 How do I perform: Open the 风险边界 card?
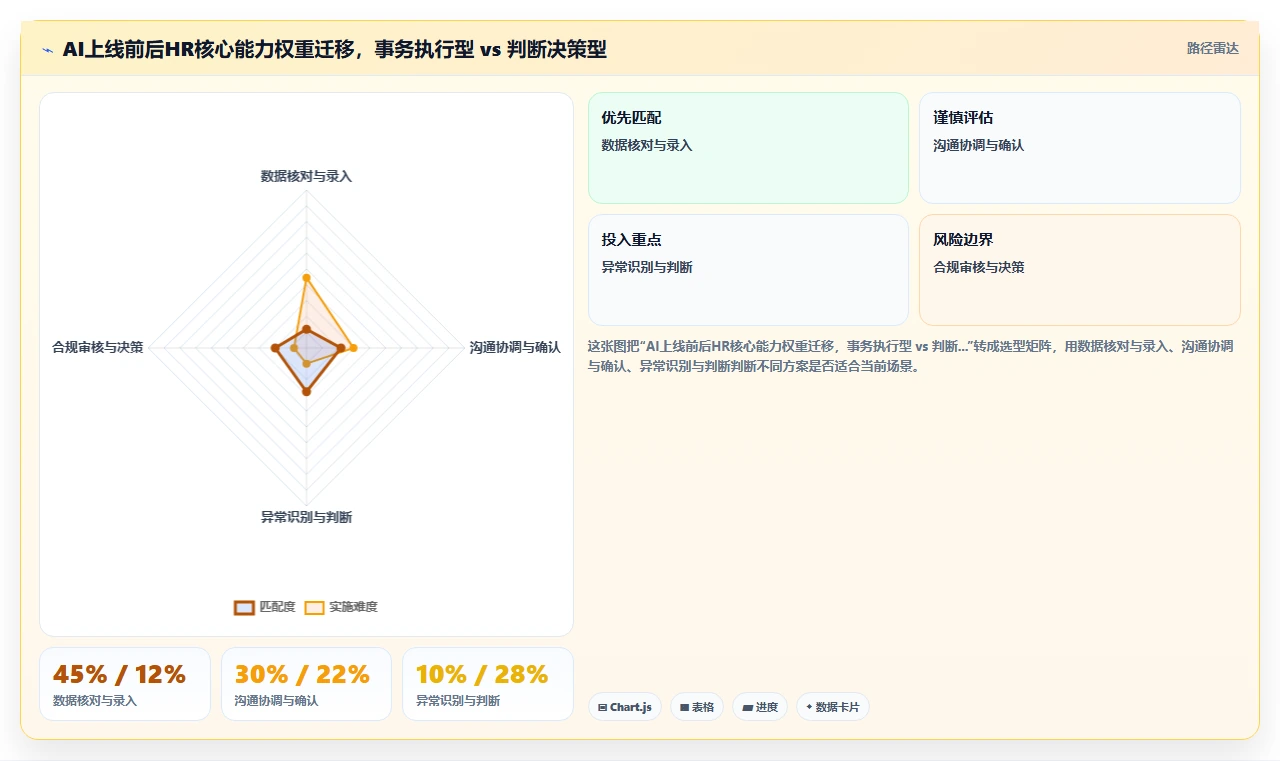(x=1080, y=270)
